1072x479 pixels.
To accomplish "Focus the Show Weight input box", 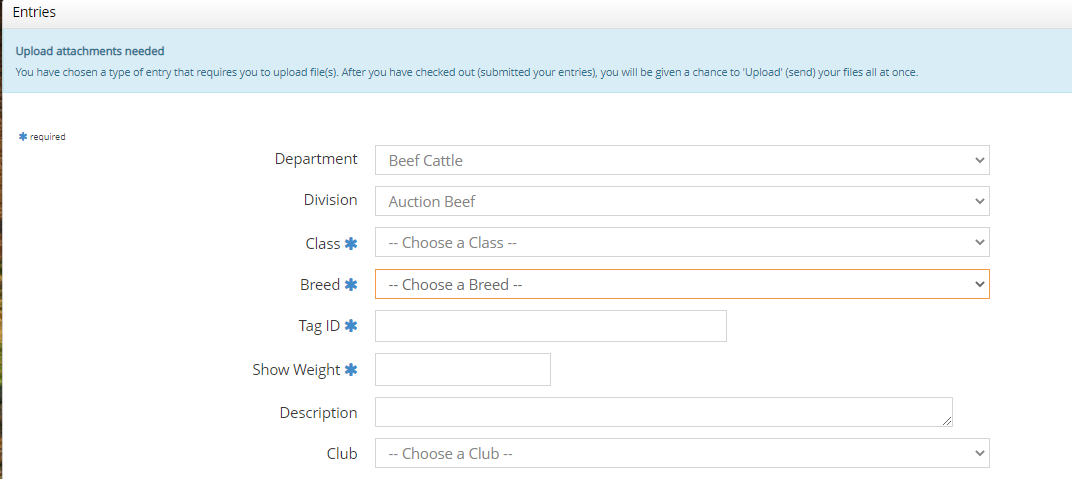I will click(463, 369).
